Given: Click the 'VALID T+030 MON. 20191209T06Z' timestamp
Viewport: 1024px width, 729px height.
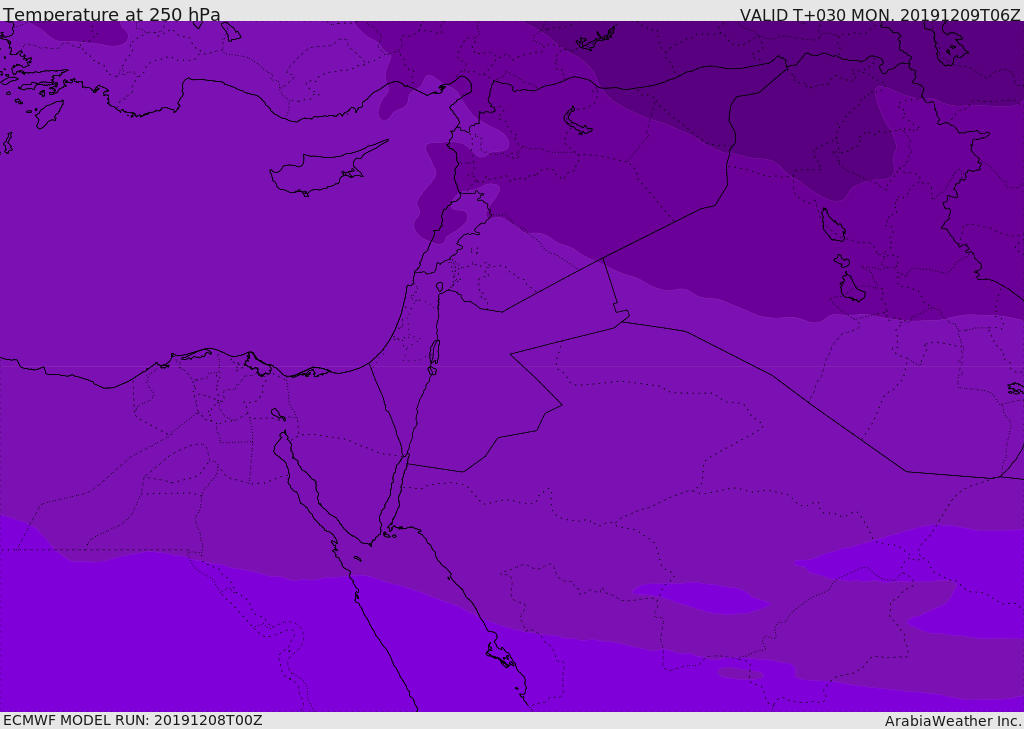Looking at the screenshot, I should [880, 15].
